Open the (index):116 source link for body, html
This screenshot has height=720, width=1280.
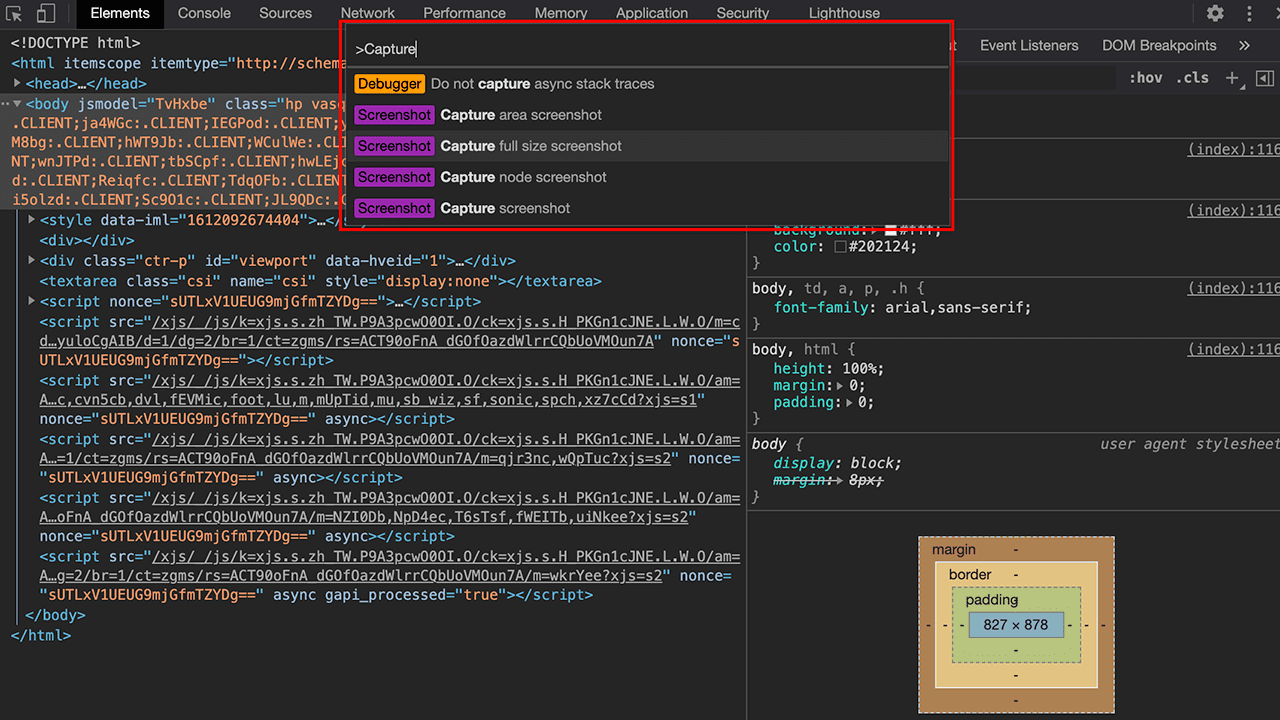click(1233, 350)
